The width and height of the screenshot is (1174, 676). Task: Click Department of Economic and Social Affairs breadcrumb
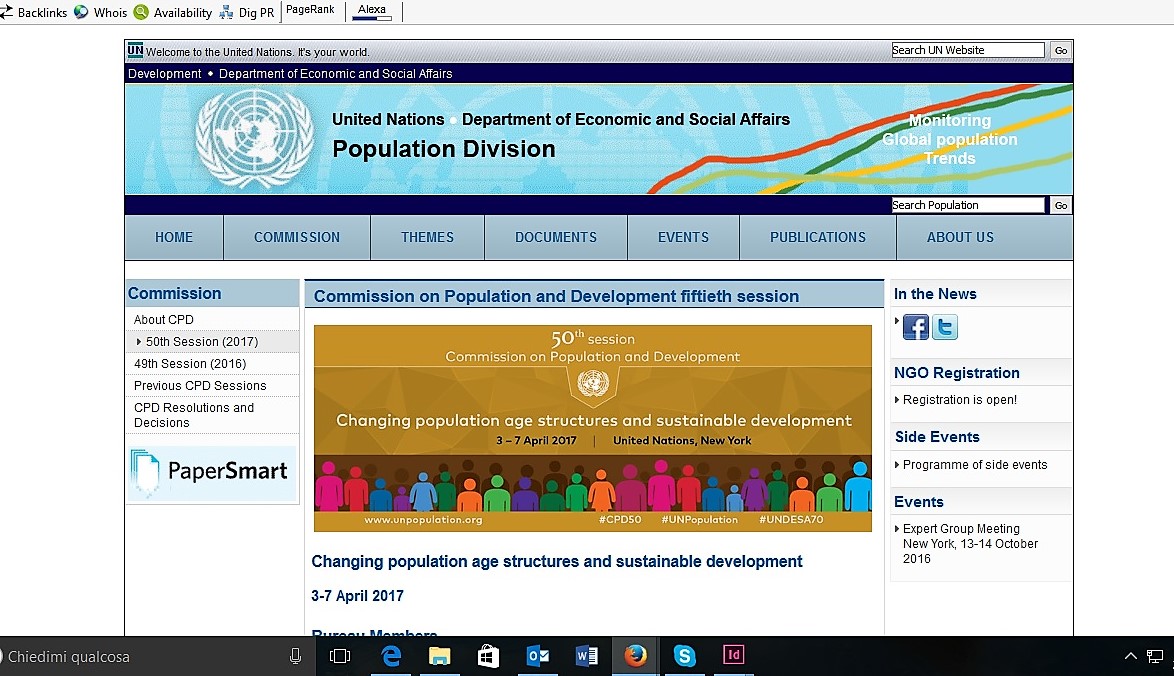335,73
